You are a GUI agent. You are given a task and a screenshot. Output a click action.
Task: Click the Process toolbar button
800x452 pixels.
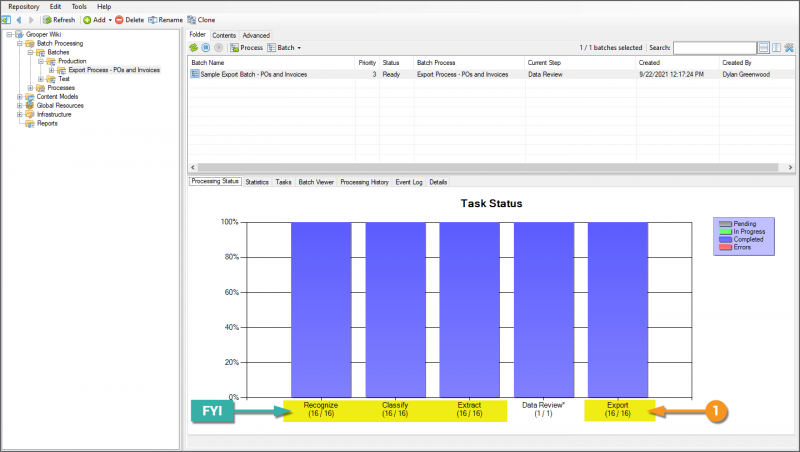(246, 47)
